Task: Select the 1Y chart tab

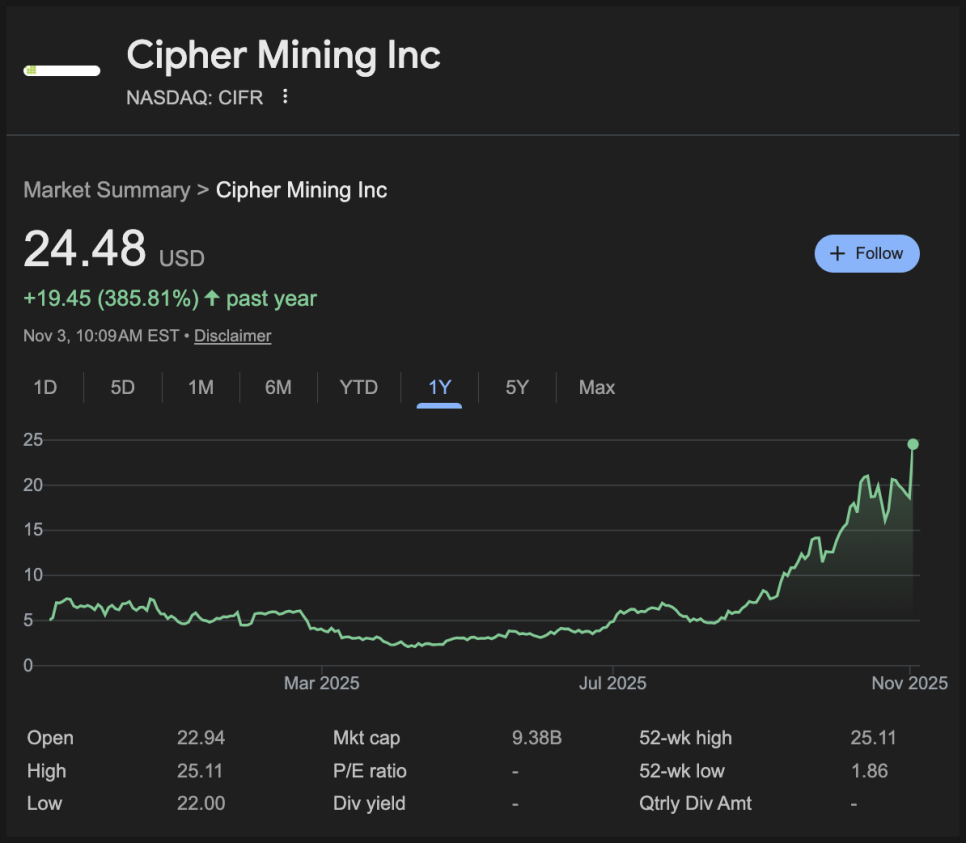Action: pos(439,387)
